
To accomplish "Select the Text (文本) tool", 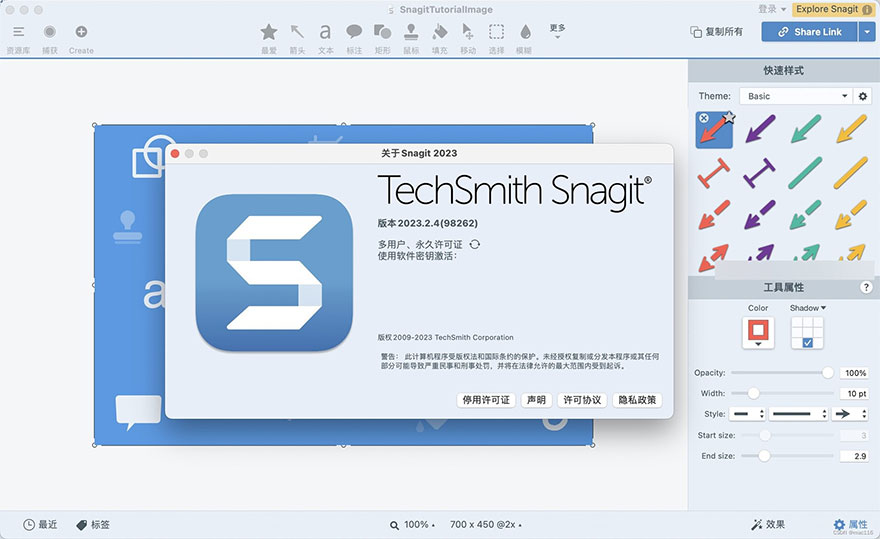I will click(x=326, y=32).
